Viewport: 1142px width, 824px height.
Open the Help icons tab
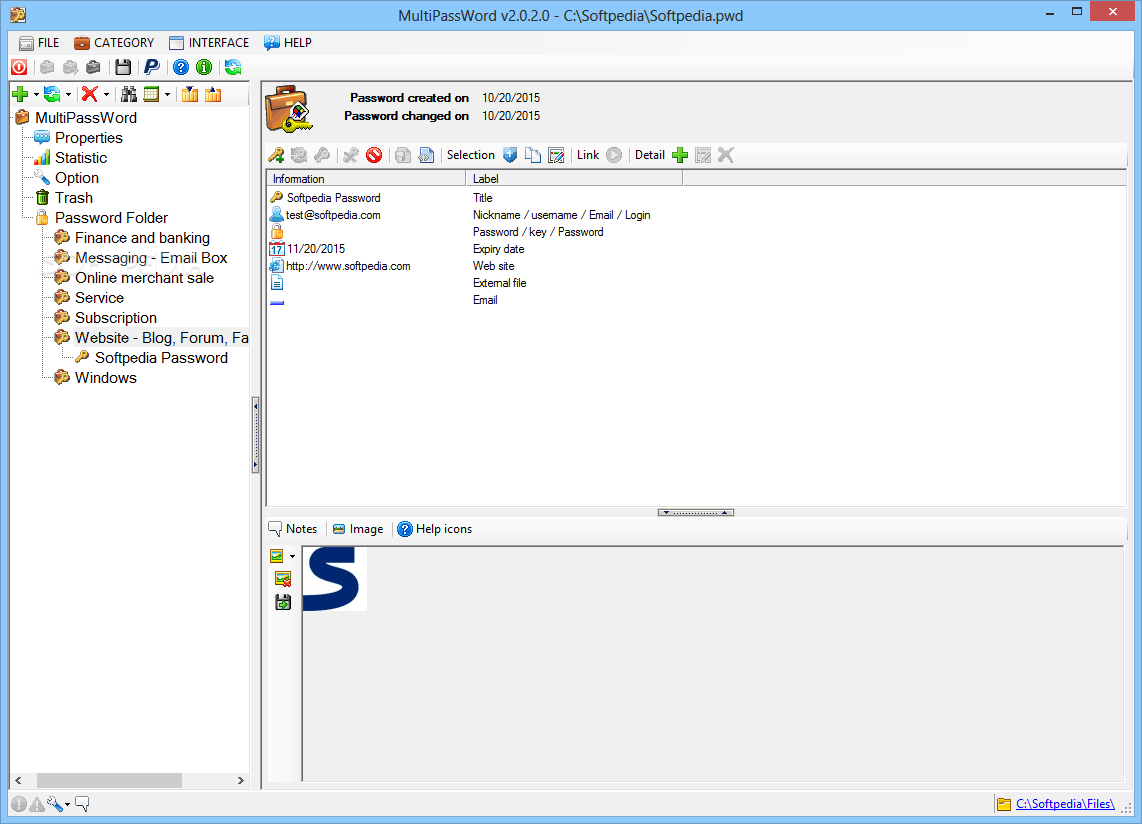(x=435, y=529)
